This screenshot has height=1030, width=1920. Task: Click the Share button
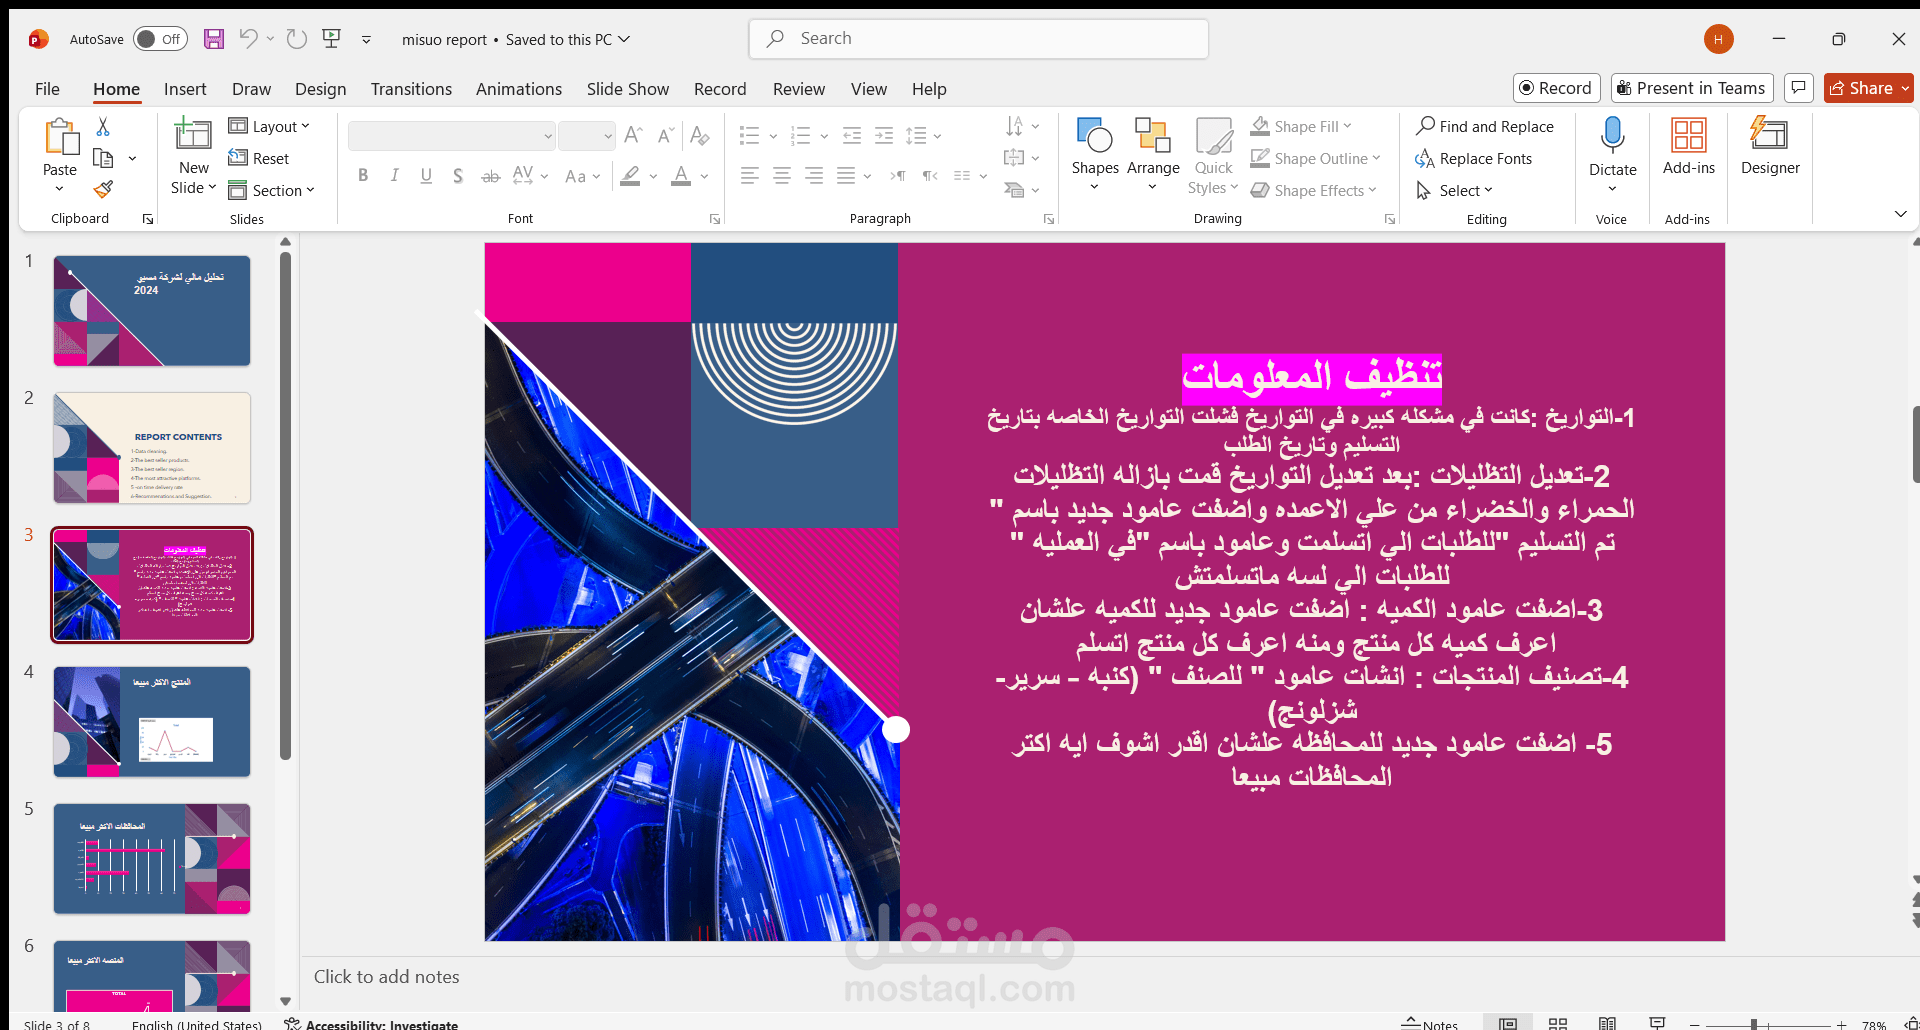[1868, 88]
